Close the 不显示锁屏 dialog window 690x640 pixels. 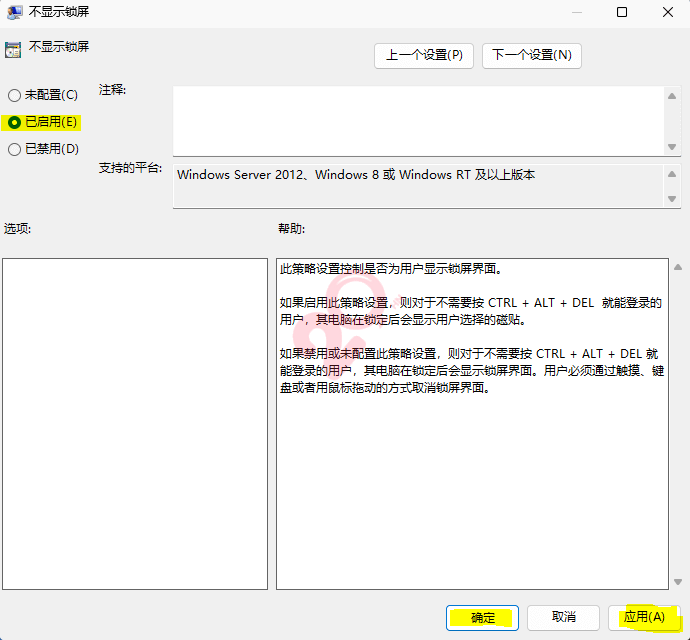[x=667, y=13]
